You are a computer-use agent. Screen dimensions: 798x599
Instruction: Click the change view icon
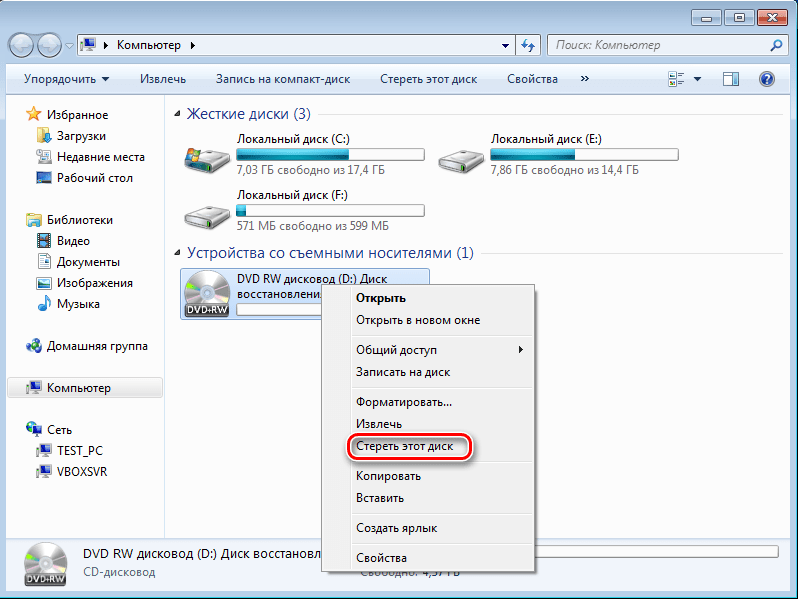pos(676,79)
